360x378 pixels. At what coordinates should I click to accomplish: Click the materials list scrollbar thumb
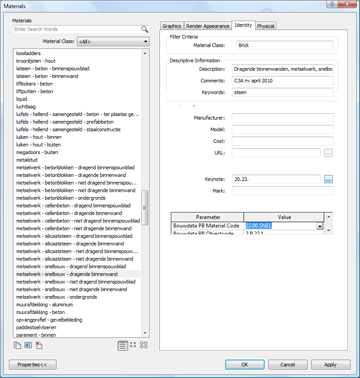pyautogui.click(x=145, y=208)
